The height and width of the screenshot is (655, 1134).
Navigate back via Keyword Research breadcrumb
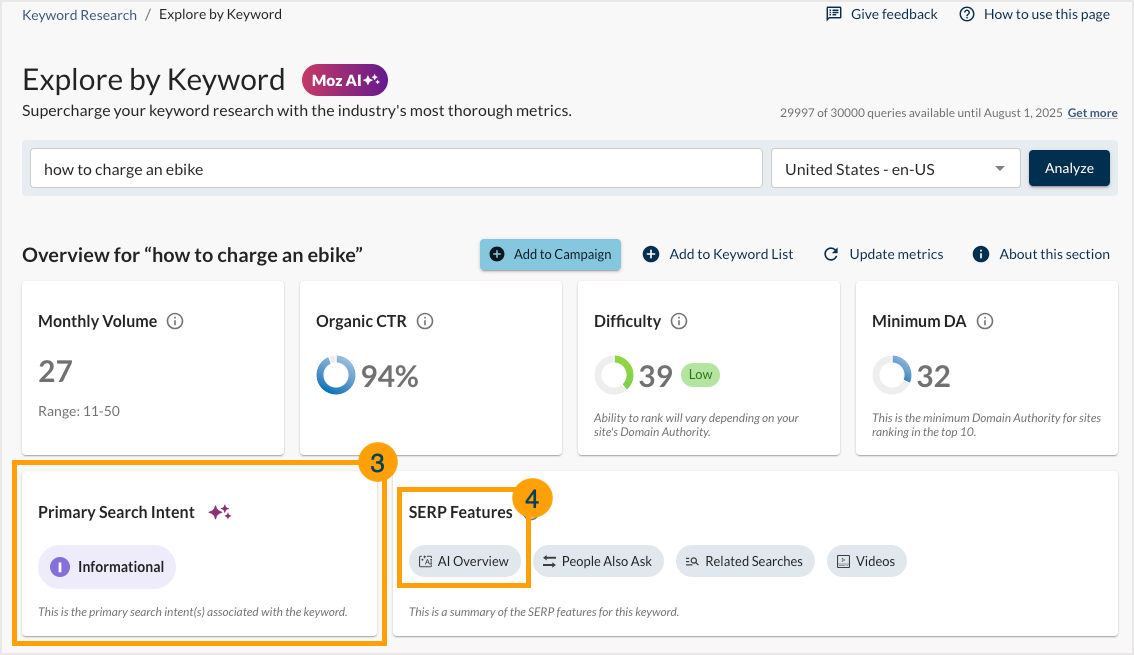[79, 14]
